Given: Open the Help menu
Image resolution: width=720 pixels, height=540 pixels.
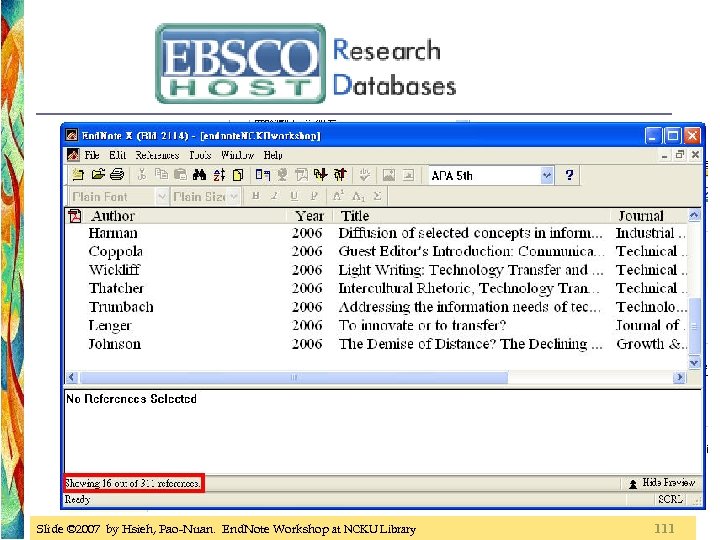Looking at the screenshot, I should coord(273,155).
